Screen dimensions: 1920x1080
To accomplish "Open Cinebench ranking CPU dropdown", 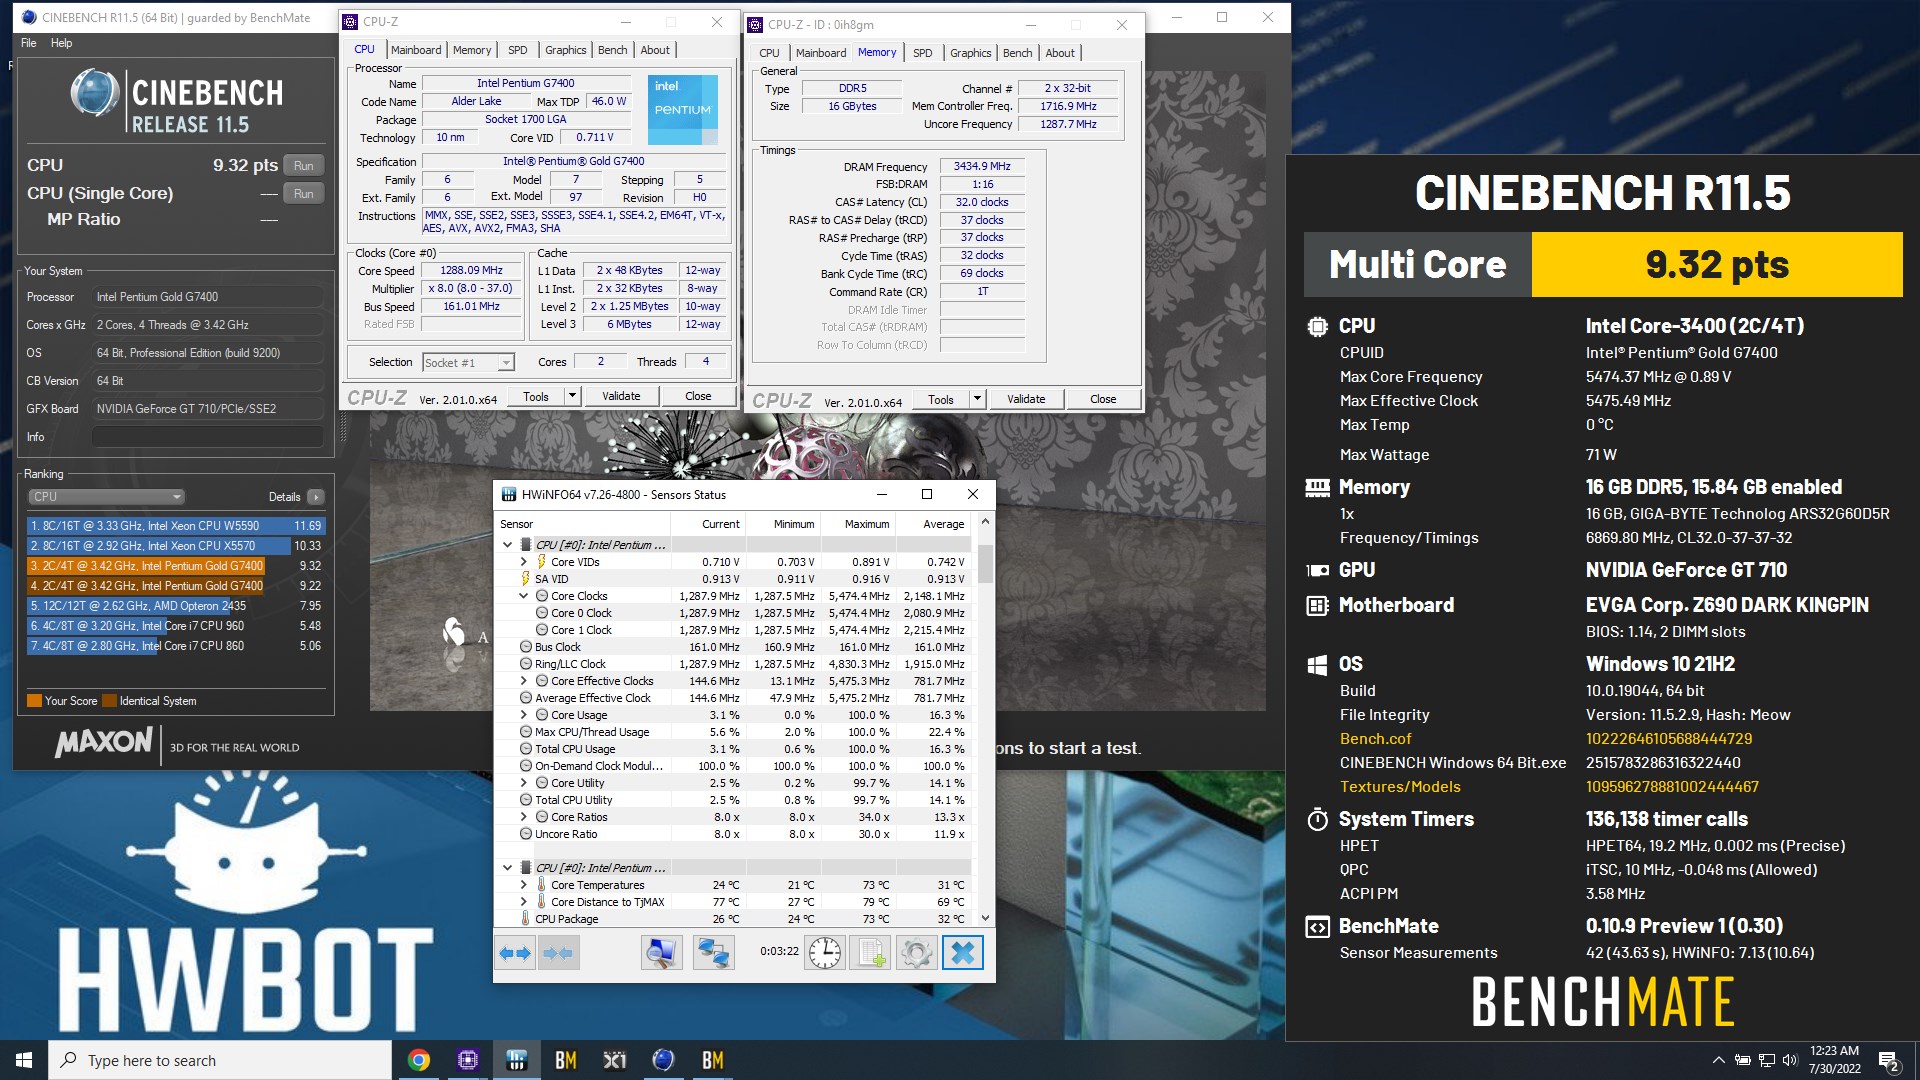I will pos(106,497).
